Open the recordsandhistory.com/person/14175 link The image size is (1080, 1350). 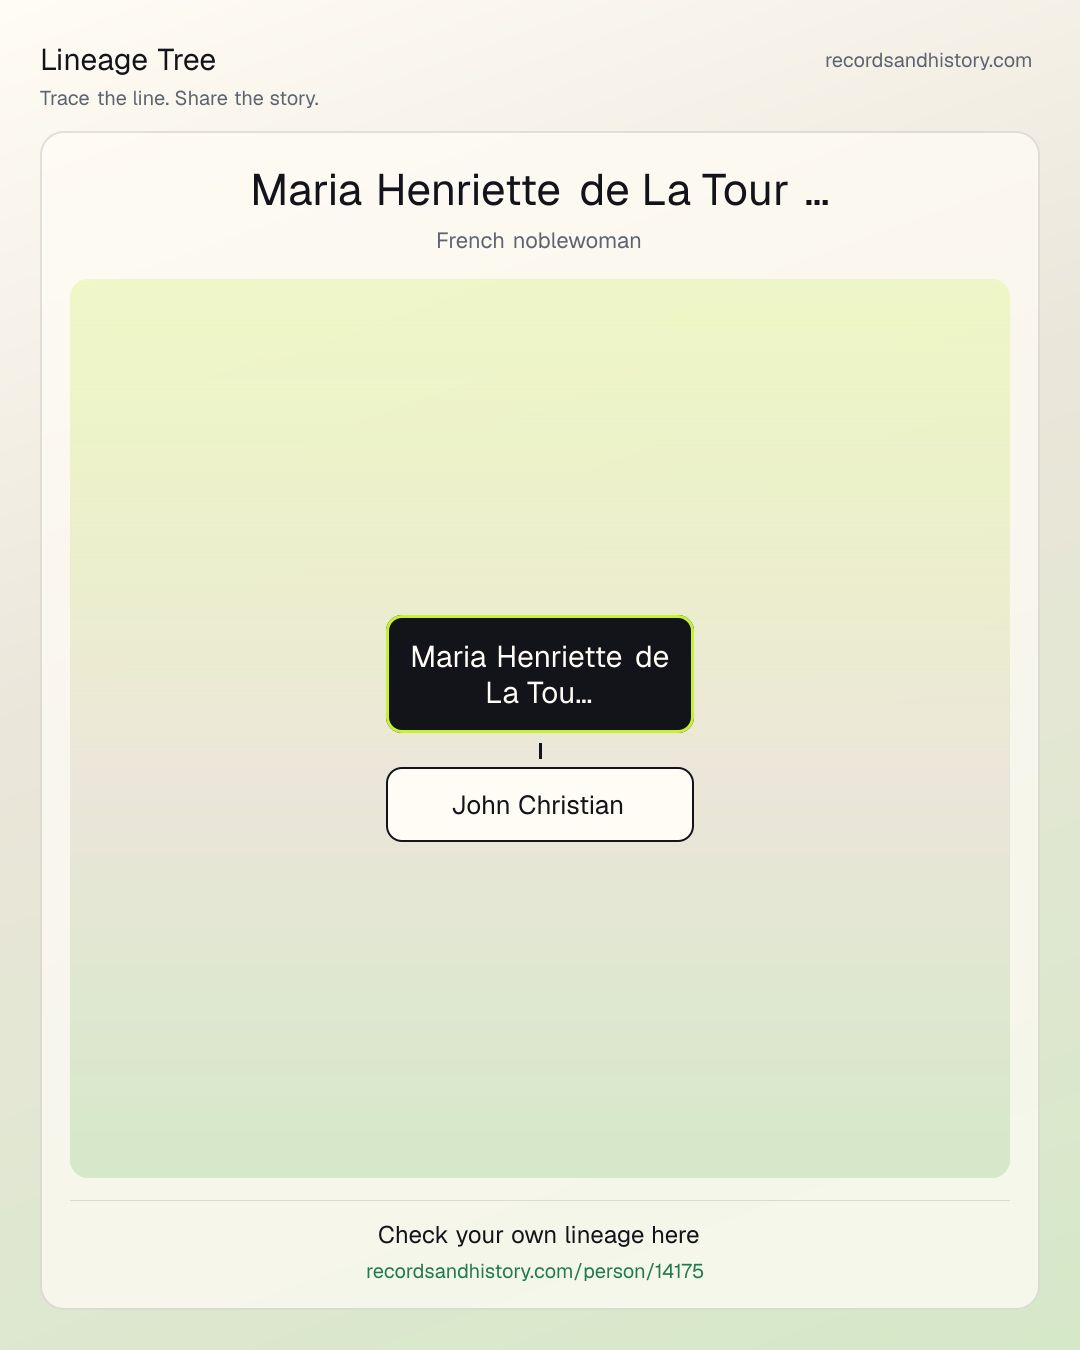click(x=535, y=1271)
